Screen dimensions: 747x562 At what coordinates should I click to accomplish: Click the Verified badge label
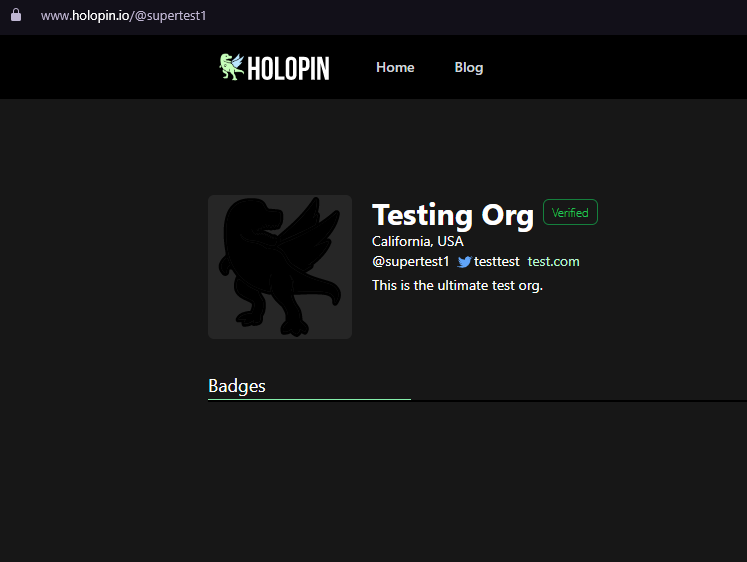pos(570,212)
